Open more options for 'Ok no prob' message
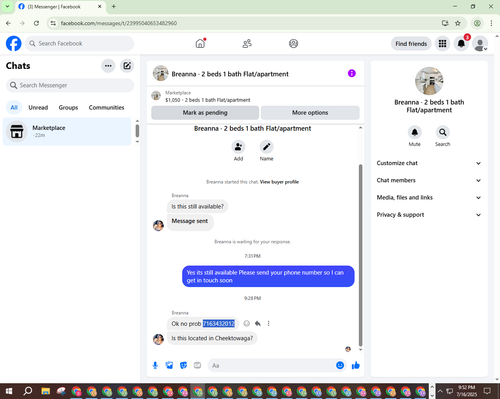The width and height of the screenshot is (500, 399). (268, 323)
